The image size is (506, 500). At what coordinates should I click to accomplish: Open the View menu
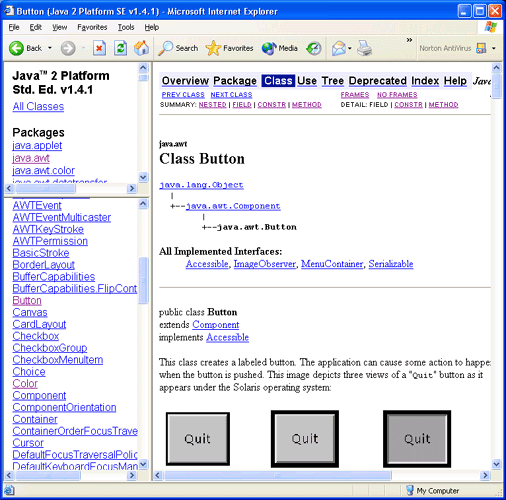pyautogui.click(x=60, y=27)
